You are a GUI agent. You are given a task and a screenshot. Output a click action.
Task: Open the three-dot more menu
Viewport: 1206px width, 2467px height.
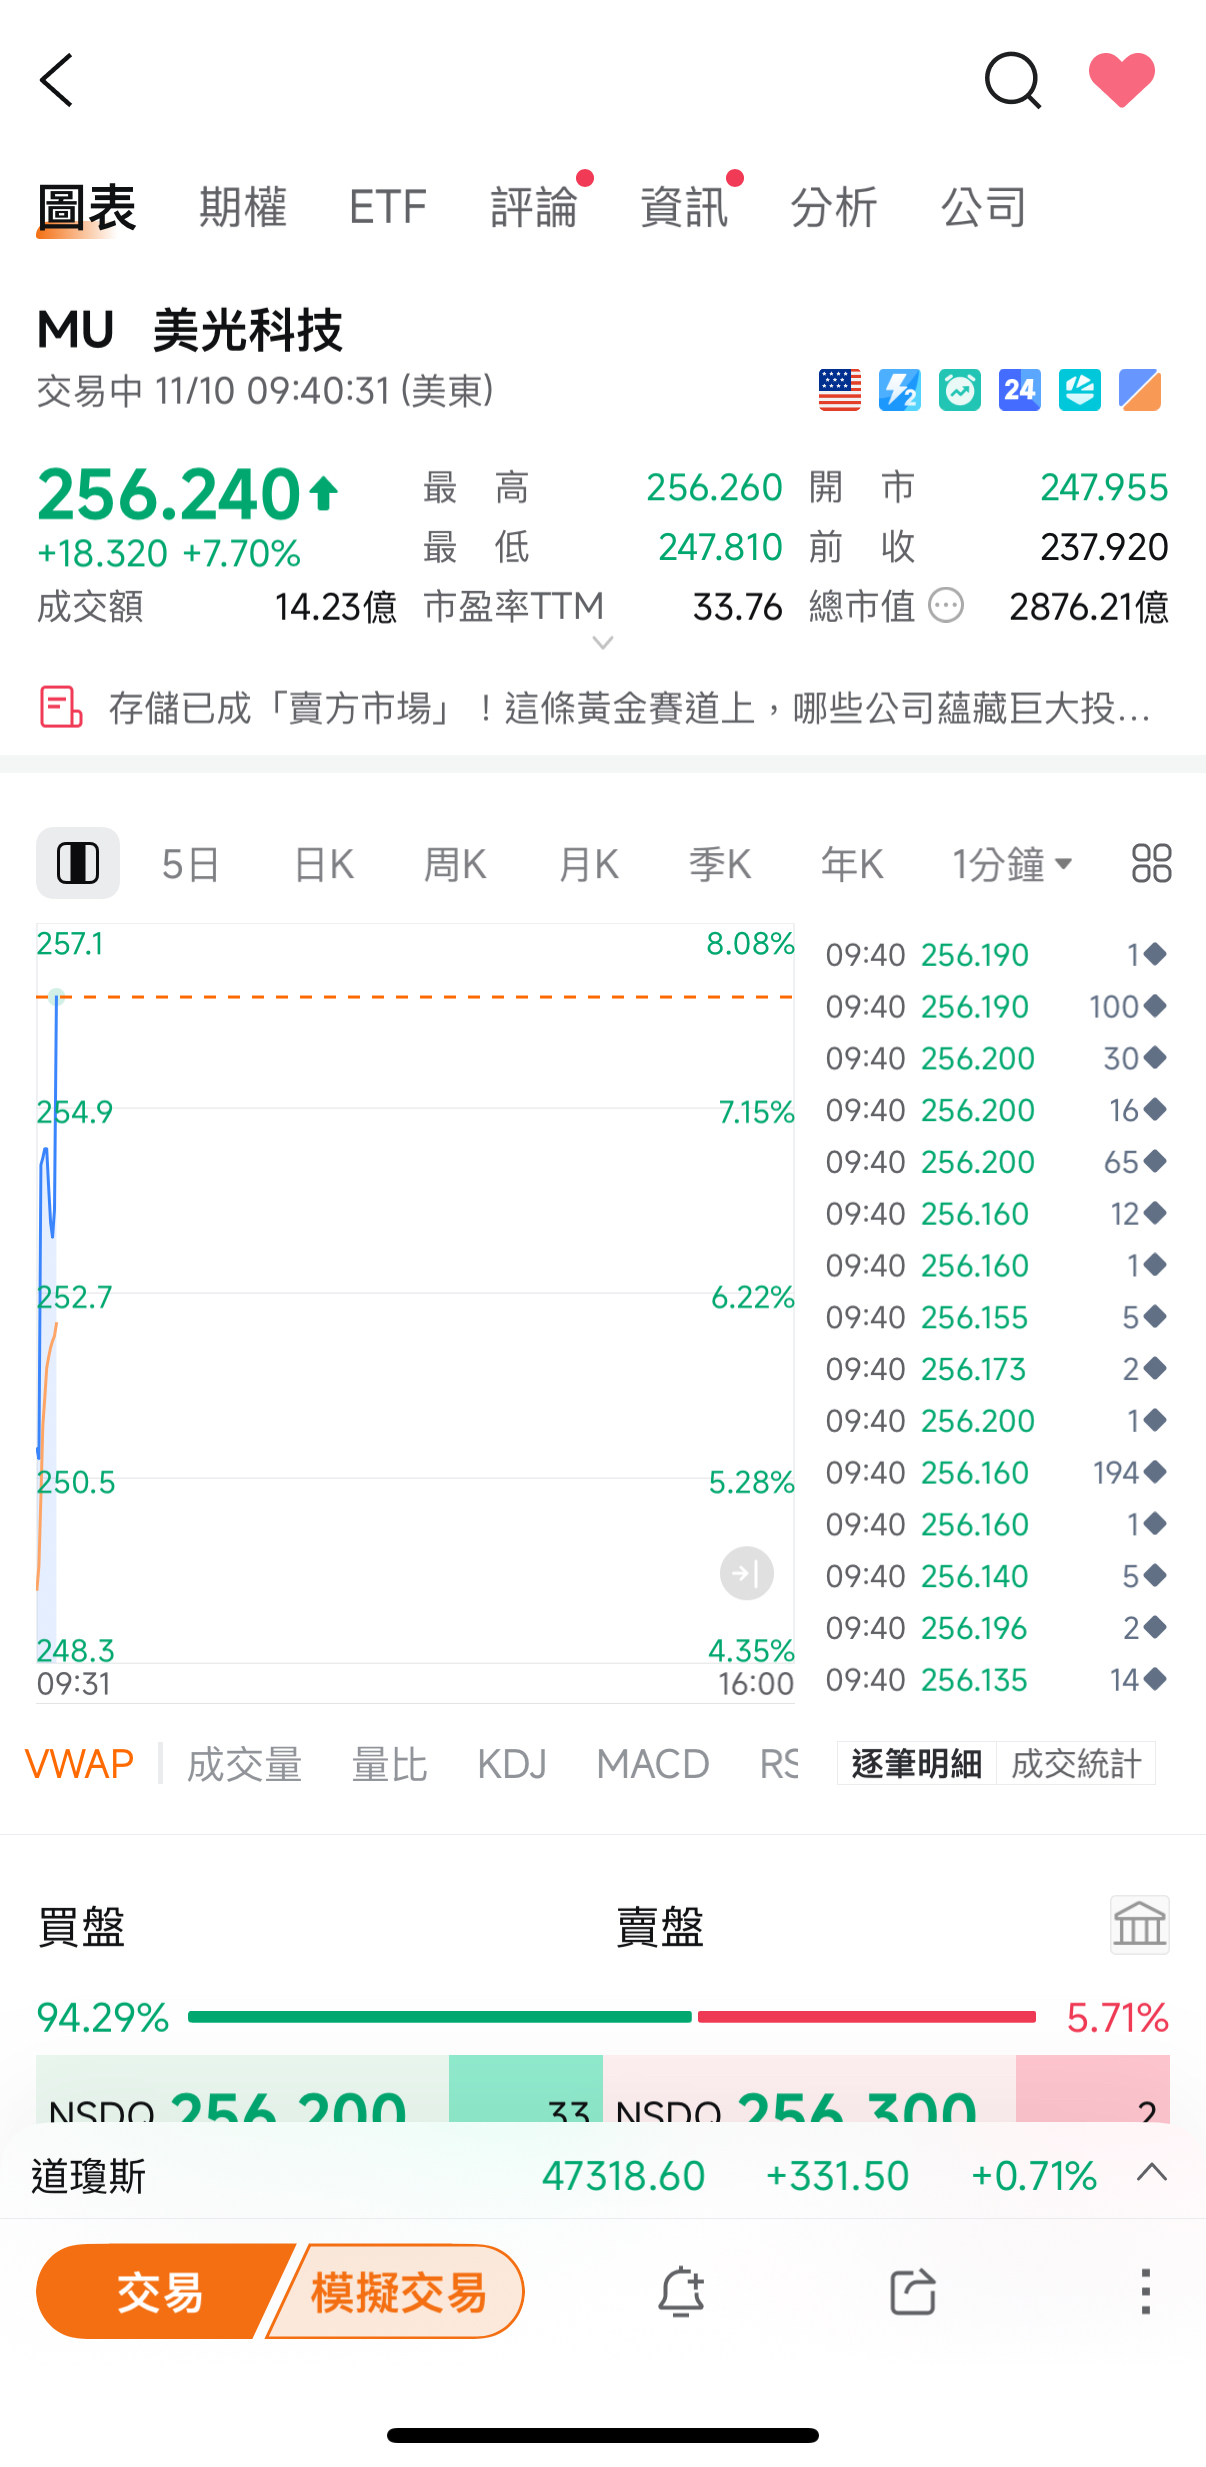click(1146, 2291)
